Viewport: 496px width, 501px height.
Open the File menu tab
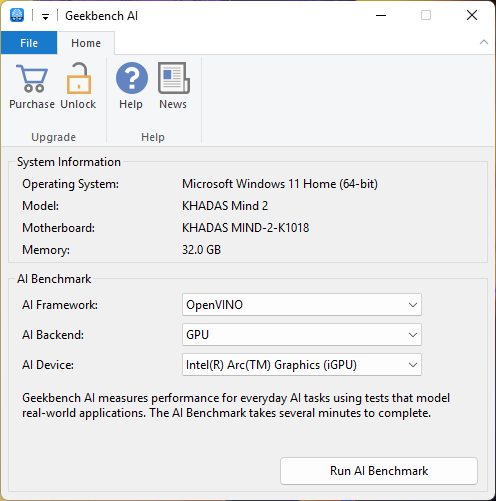point(29,43)
